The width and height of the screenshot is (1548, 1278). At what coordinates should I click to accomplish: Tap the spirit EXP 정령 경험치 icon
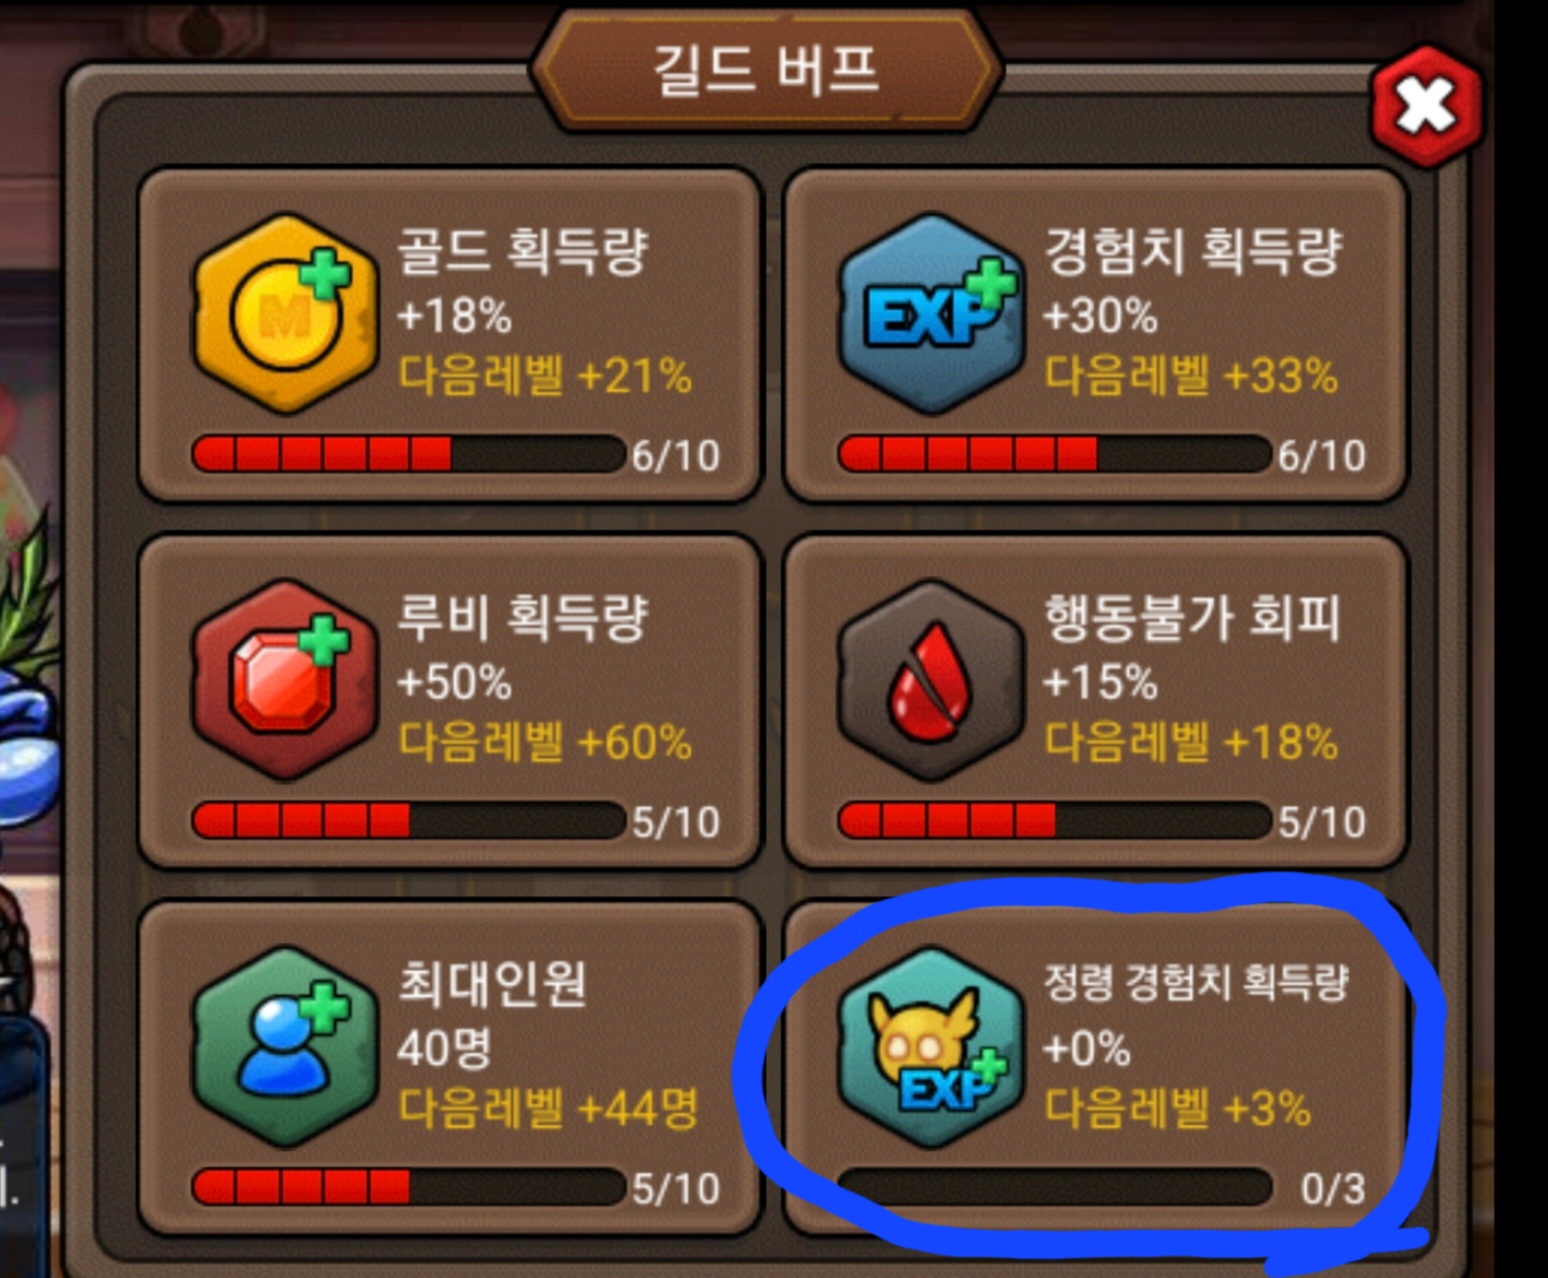click(x=932, y=1046)
